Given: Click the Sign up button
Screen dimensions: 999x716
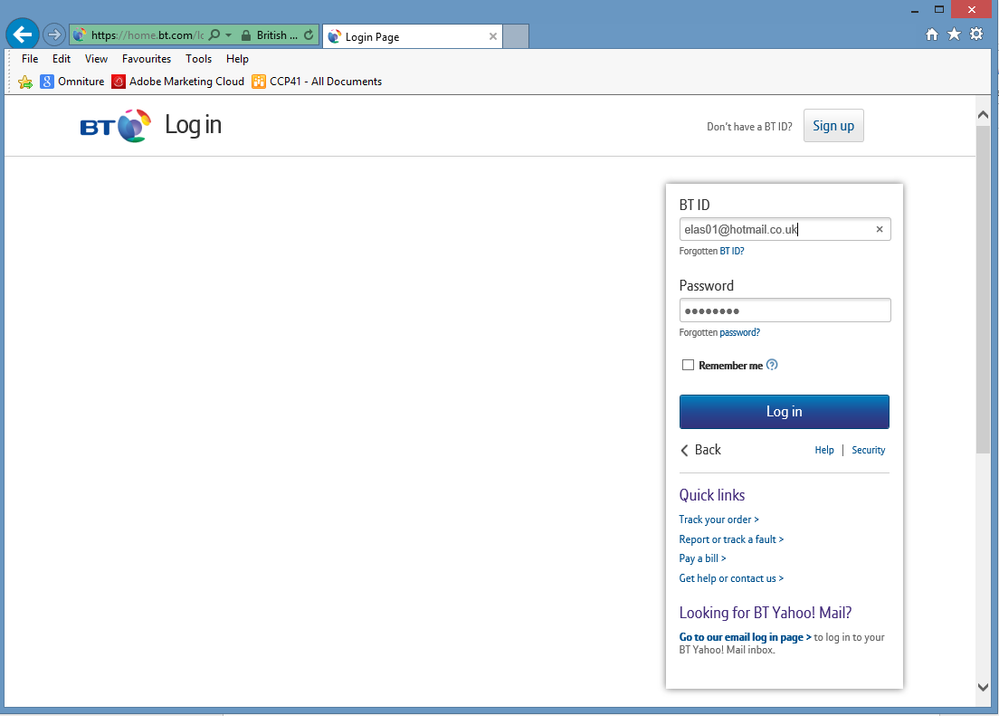Looking at the screenshot, I should [833, 125].
